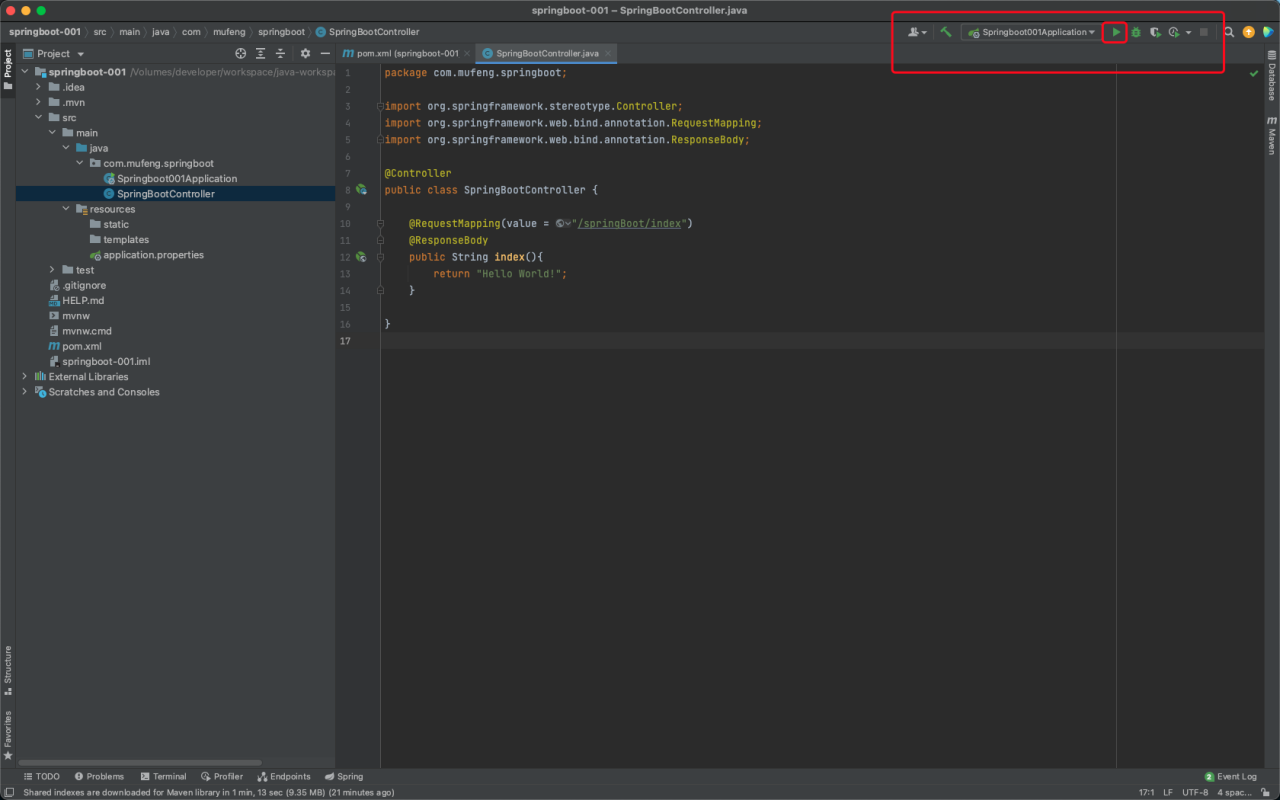Toggle the fold marker on line 14

click(380, 290)
